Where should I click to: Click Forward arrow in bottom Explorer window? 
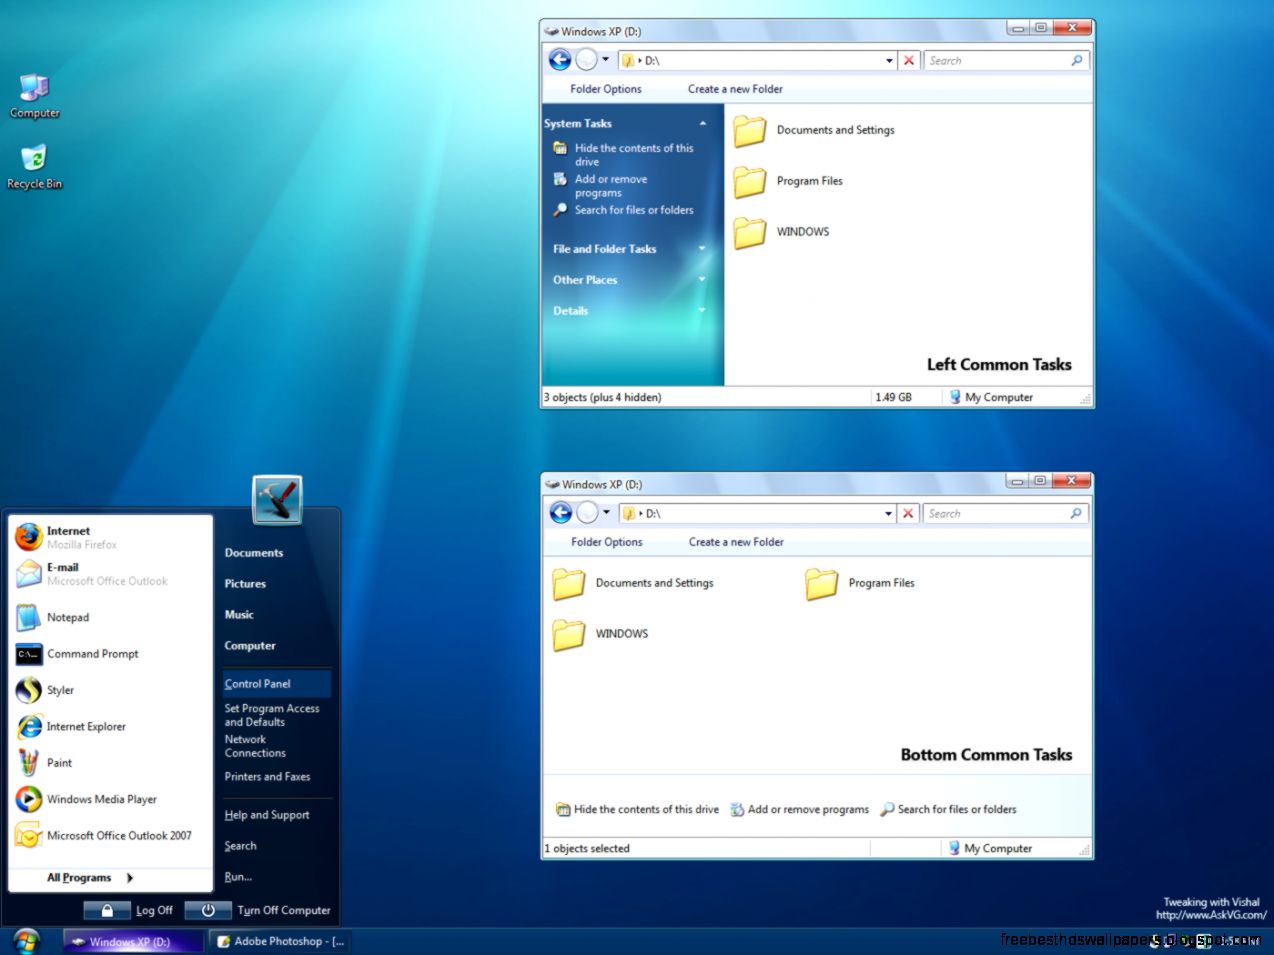coord(587,513)
